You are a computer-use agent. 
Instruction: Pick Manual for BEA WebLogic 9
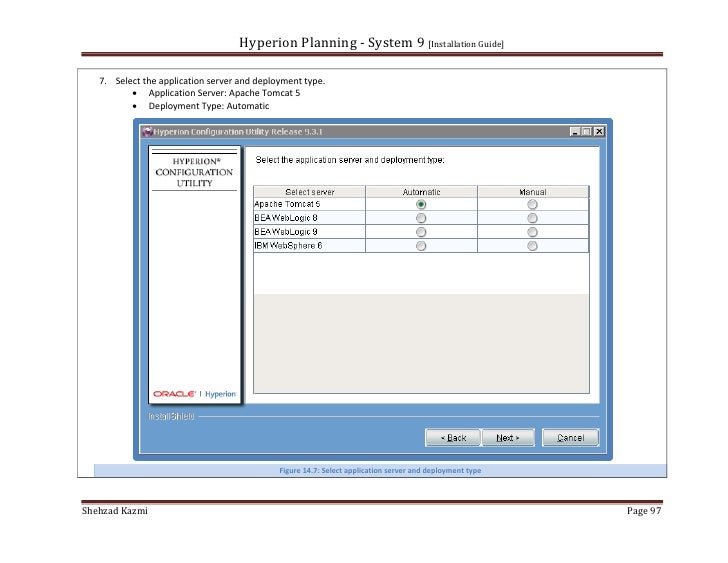point(532,232)
